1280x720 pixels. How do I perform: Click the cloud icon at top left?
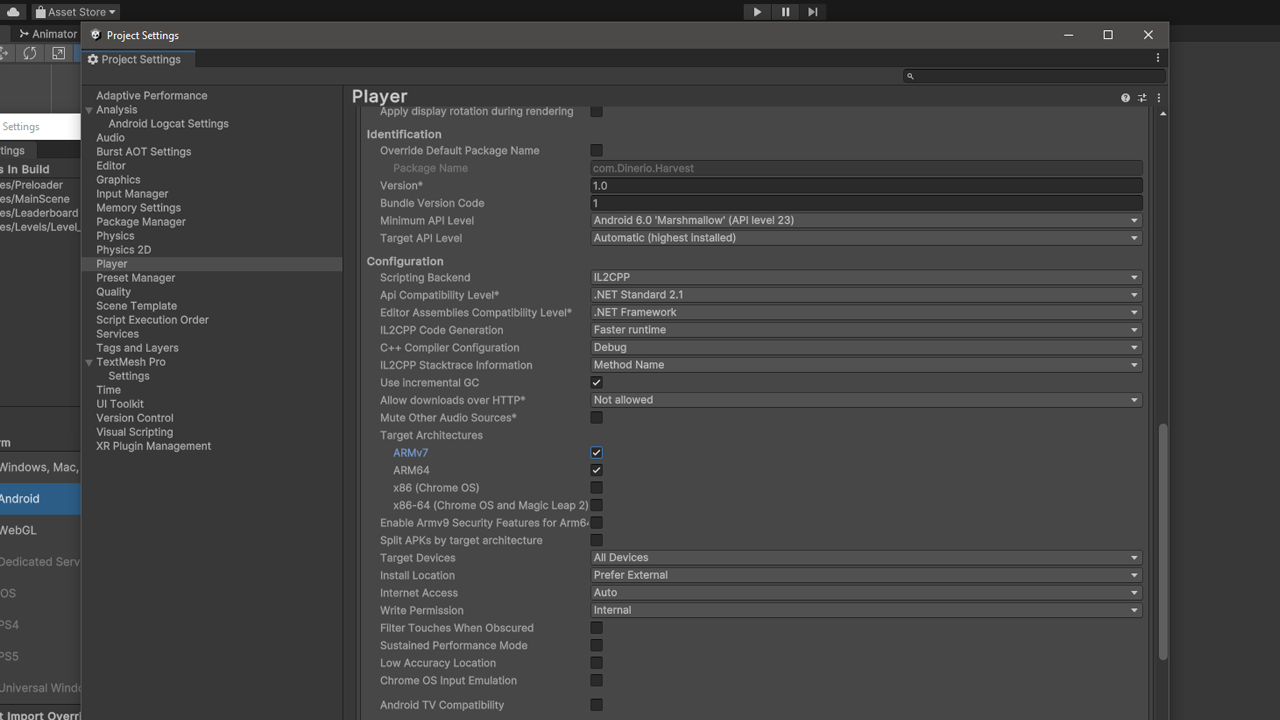[x=13, y=12]
